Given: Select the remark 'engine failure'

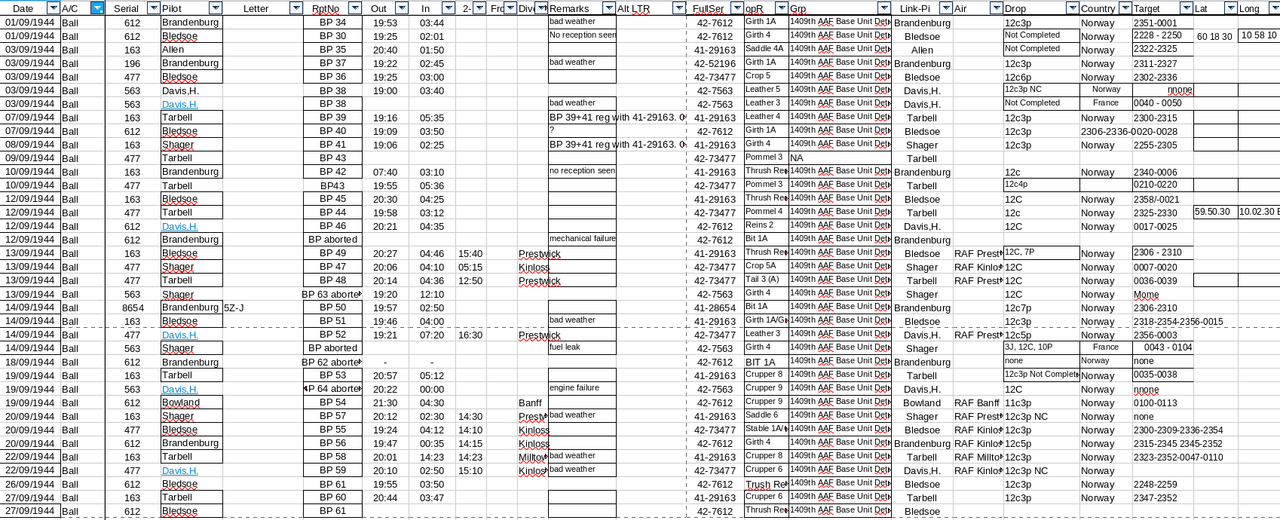Looking at the screenshot, I should pos(581,388).
